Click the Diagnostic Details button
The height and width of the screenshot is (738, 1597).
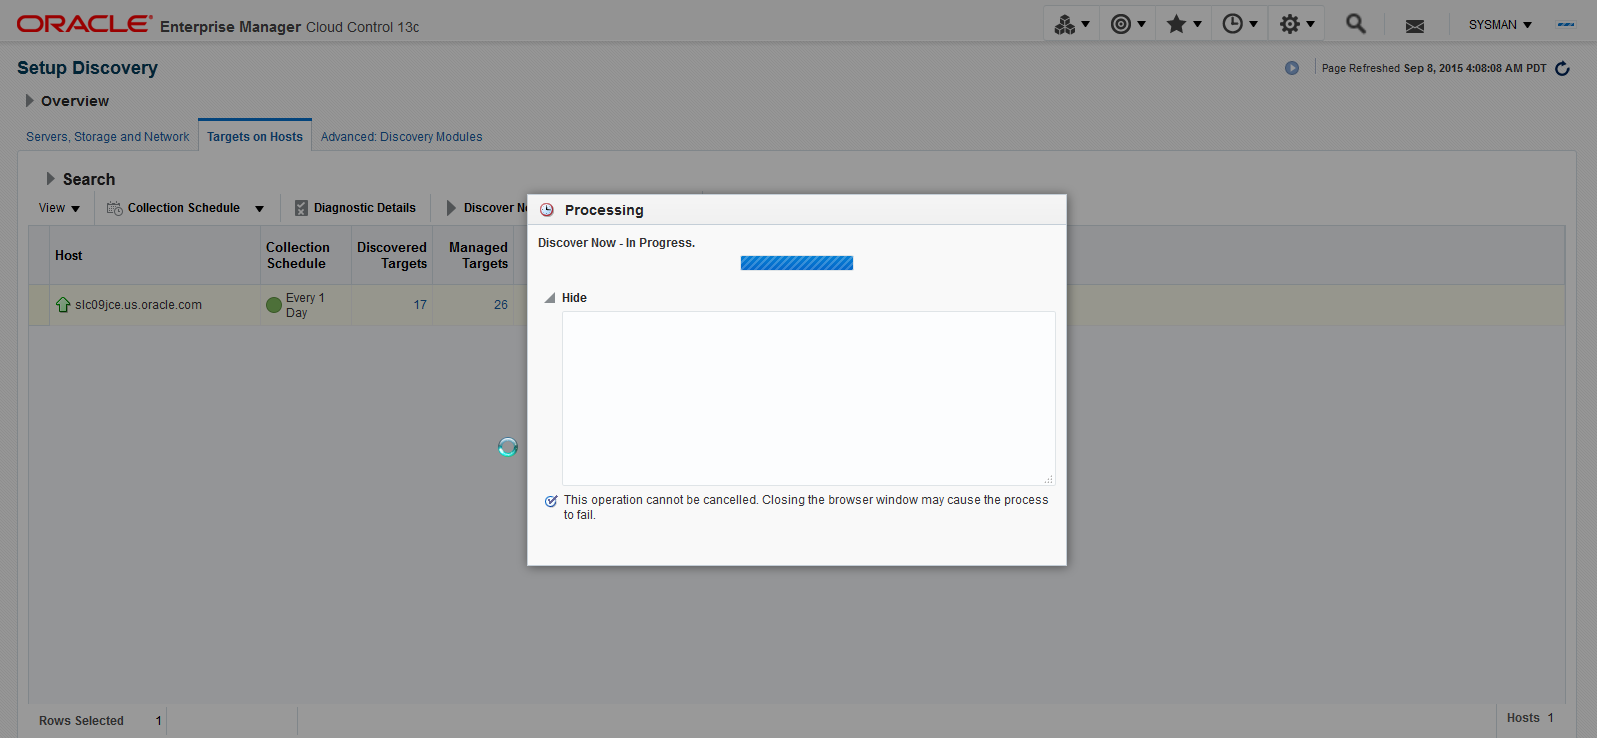[355, 208]
